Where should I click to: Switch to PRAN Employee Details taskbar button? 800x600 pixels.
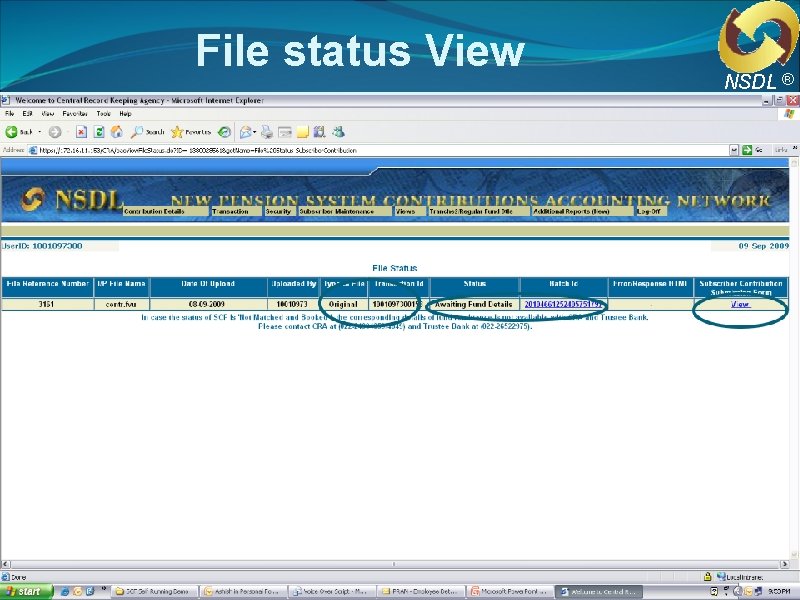point(421,591)
